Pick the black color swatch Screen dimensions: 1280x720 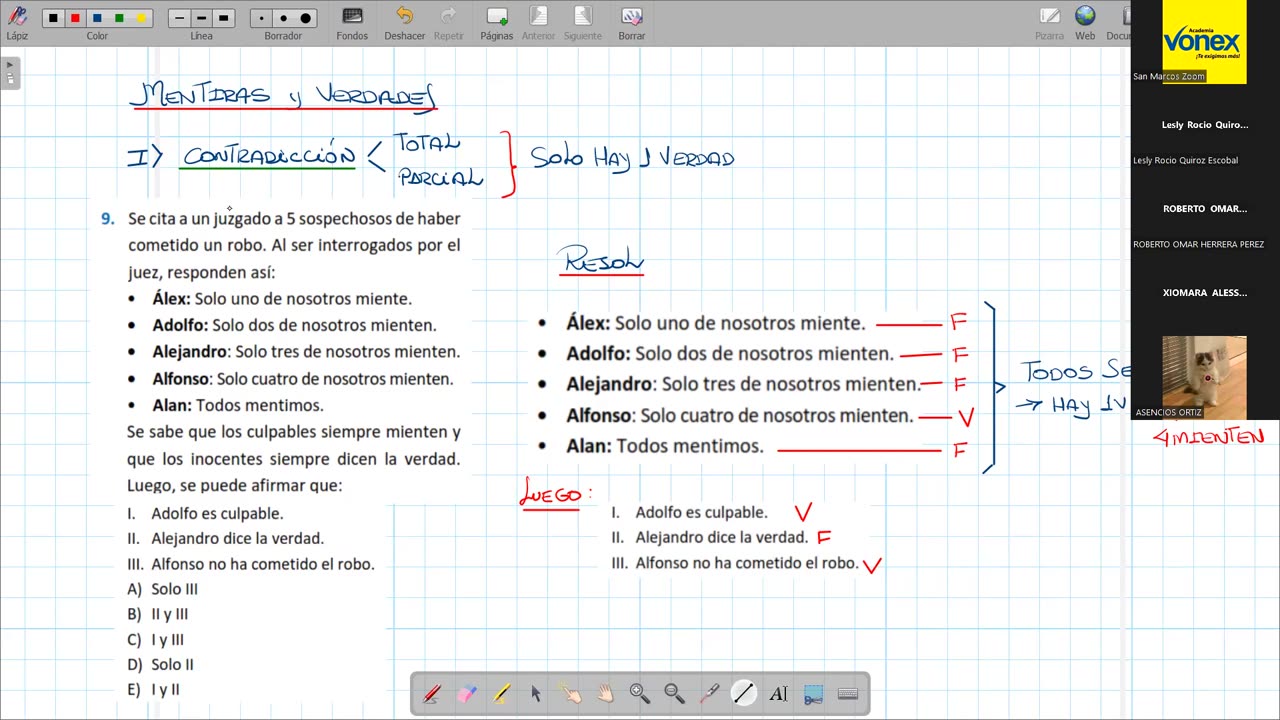pyautogui.click(x=53, y=18)
